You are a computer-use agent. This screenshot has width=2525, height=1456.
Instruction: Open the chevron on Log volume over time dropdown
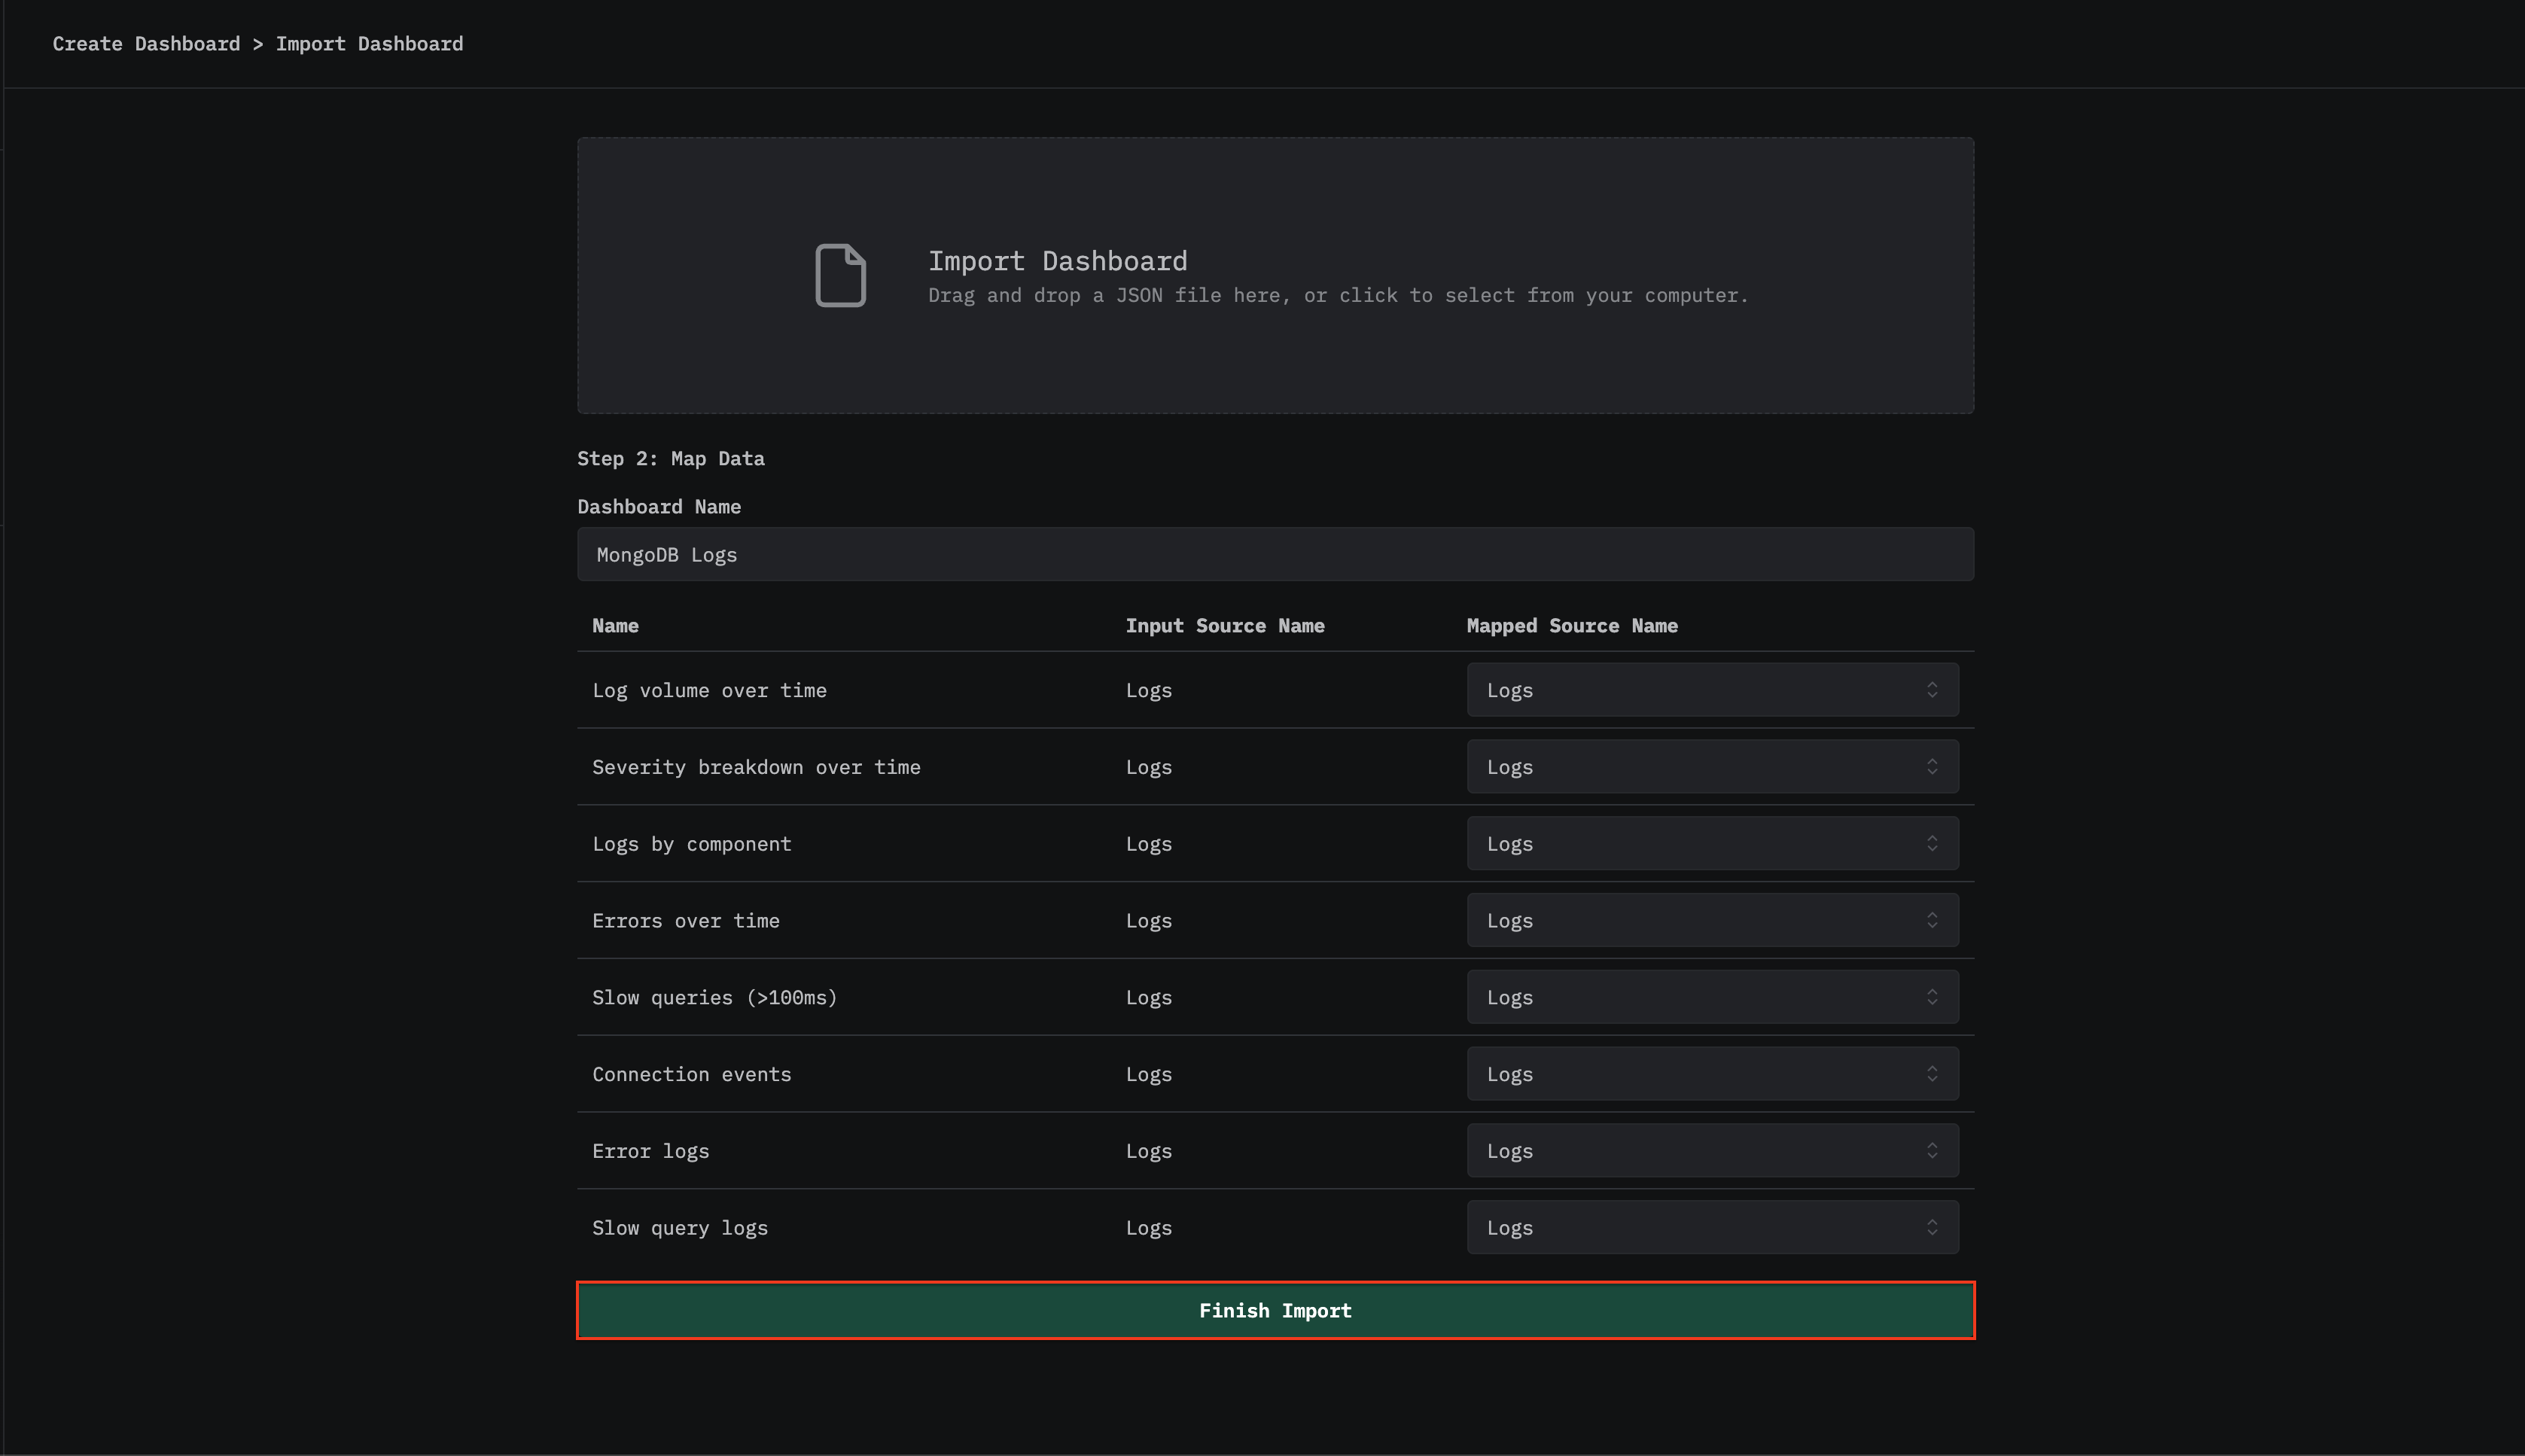click(1933, 689)
